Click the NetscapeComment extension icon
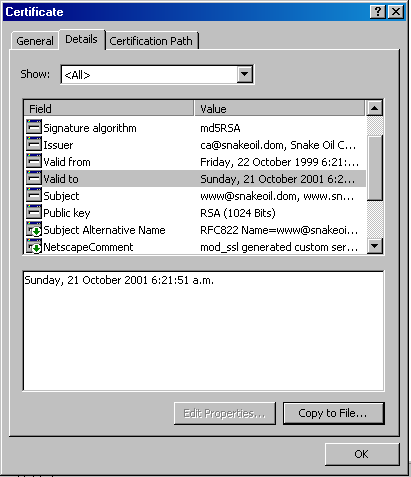Image resolution: width=411 pixels, height=477 pixels. [x=34, y=246]
